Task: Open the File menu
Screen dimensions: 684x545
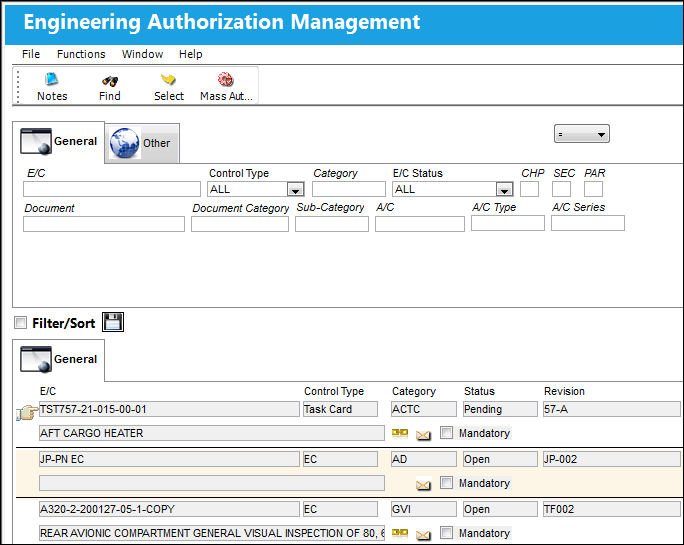Action: 31,54
